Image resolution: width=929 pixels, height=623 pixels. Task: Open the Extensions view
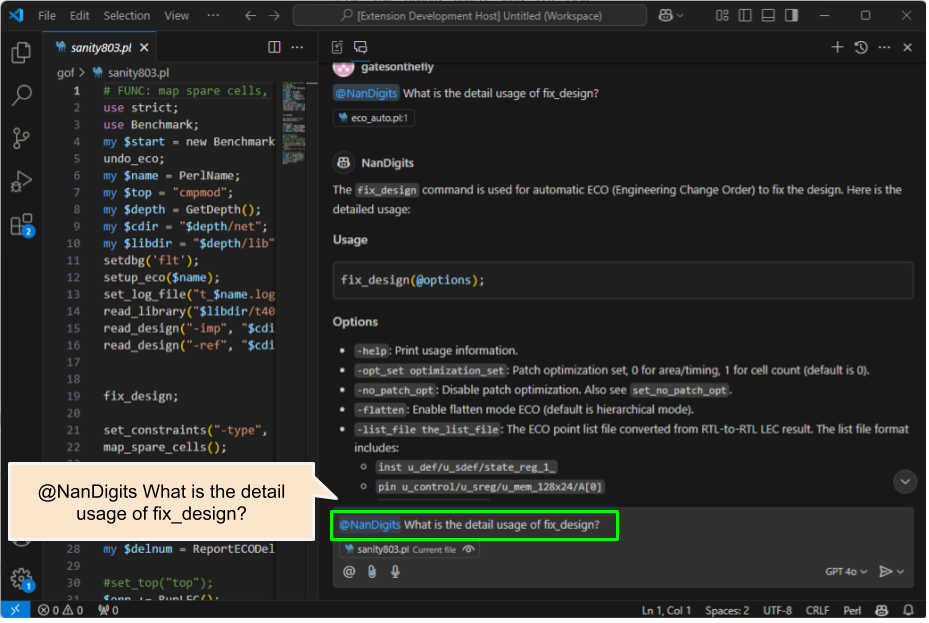(x=21, y=225)
